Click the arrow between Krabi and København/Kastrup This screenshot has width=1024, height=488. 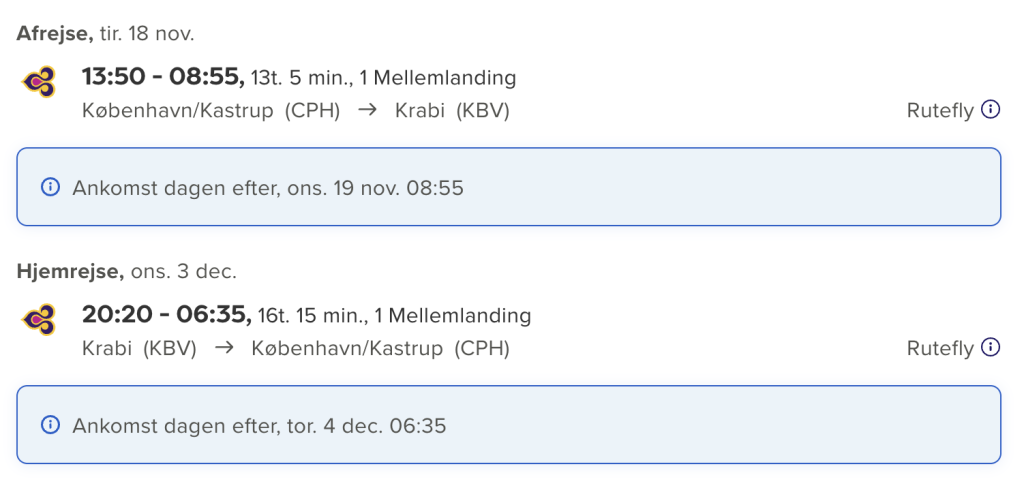coord(224,348)
